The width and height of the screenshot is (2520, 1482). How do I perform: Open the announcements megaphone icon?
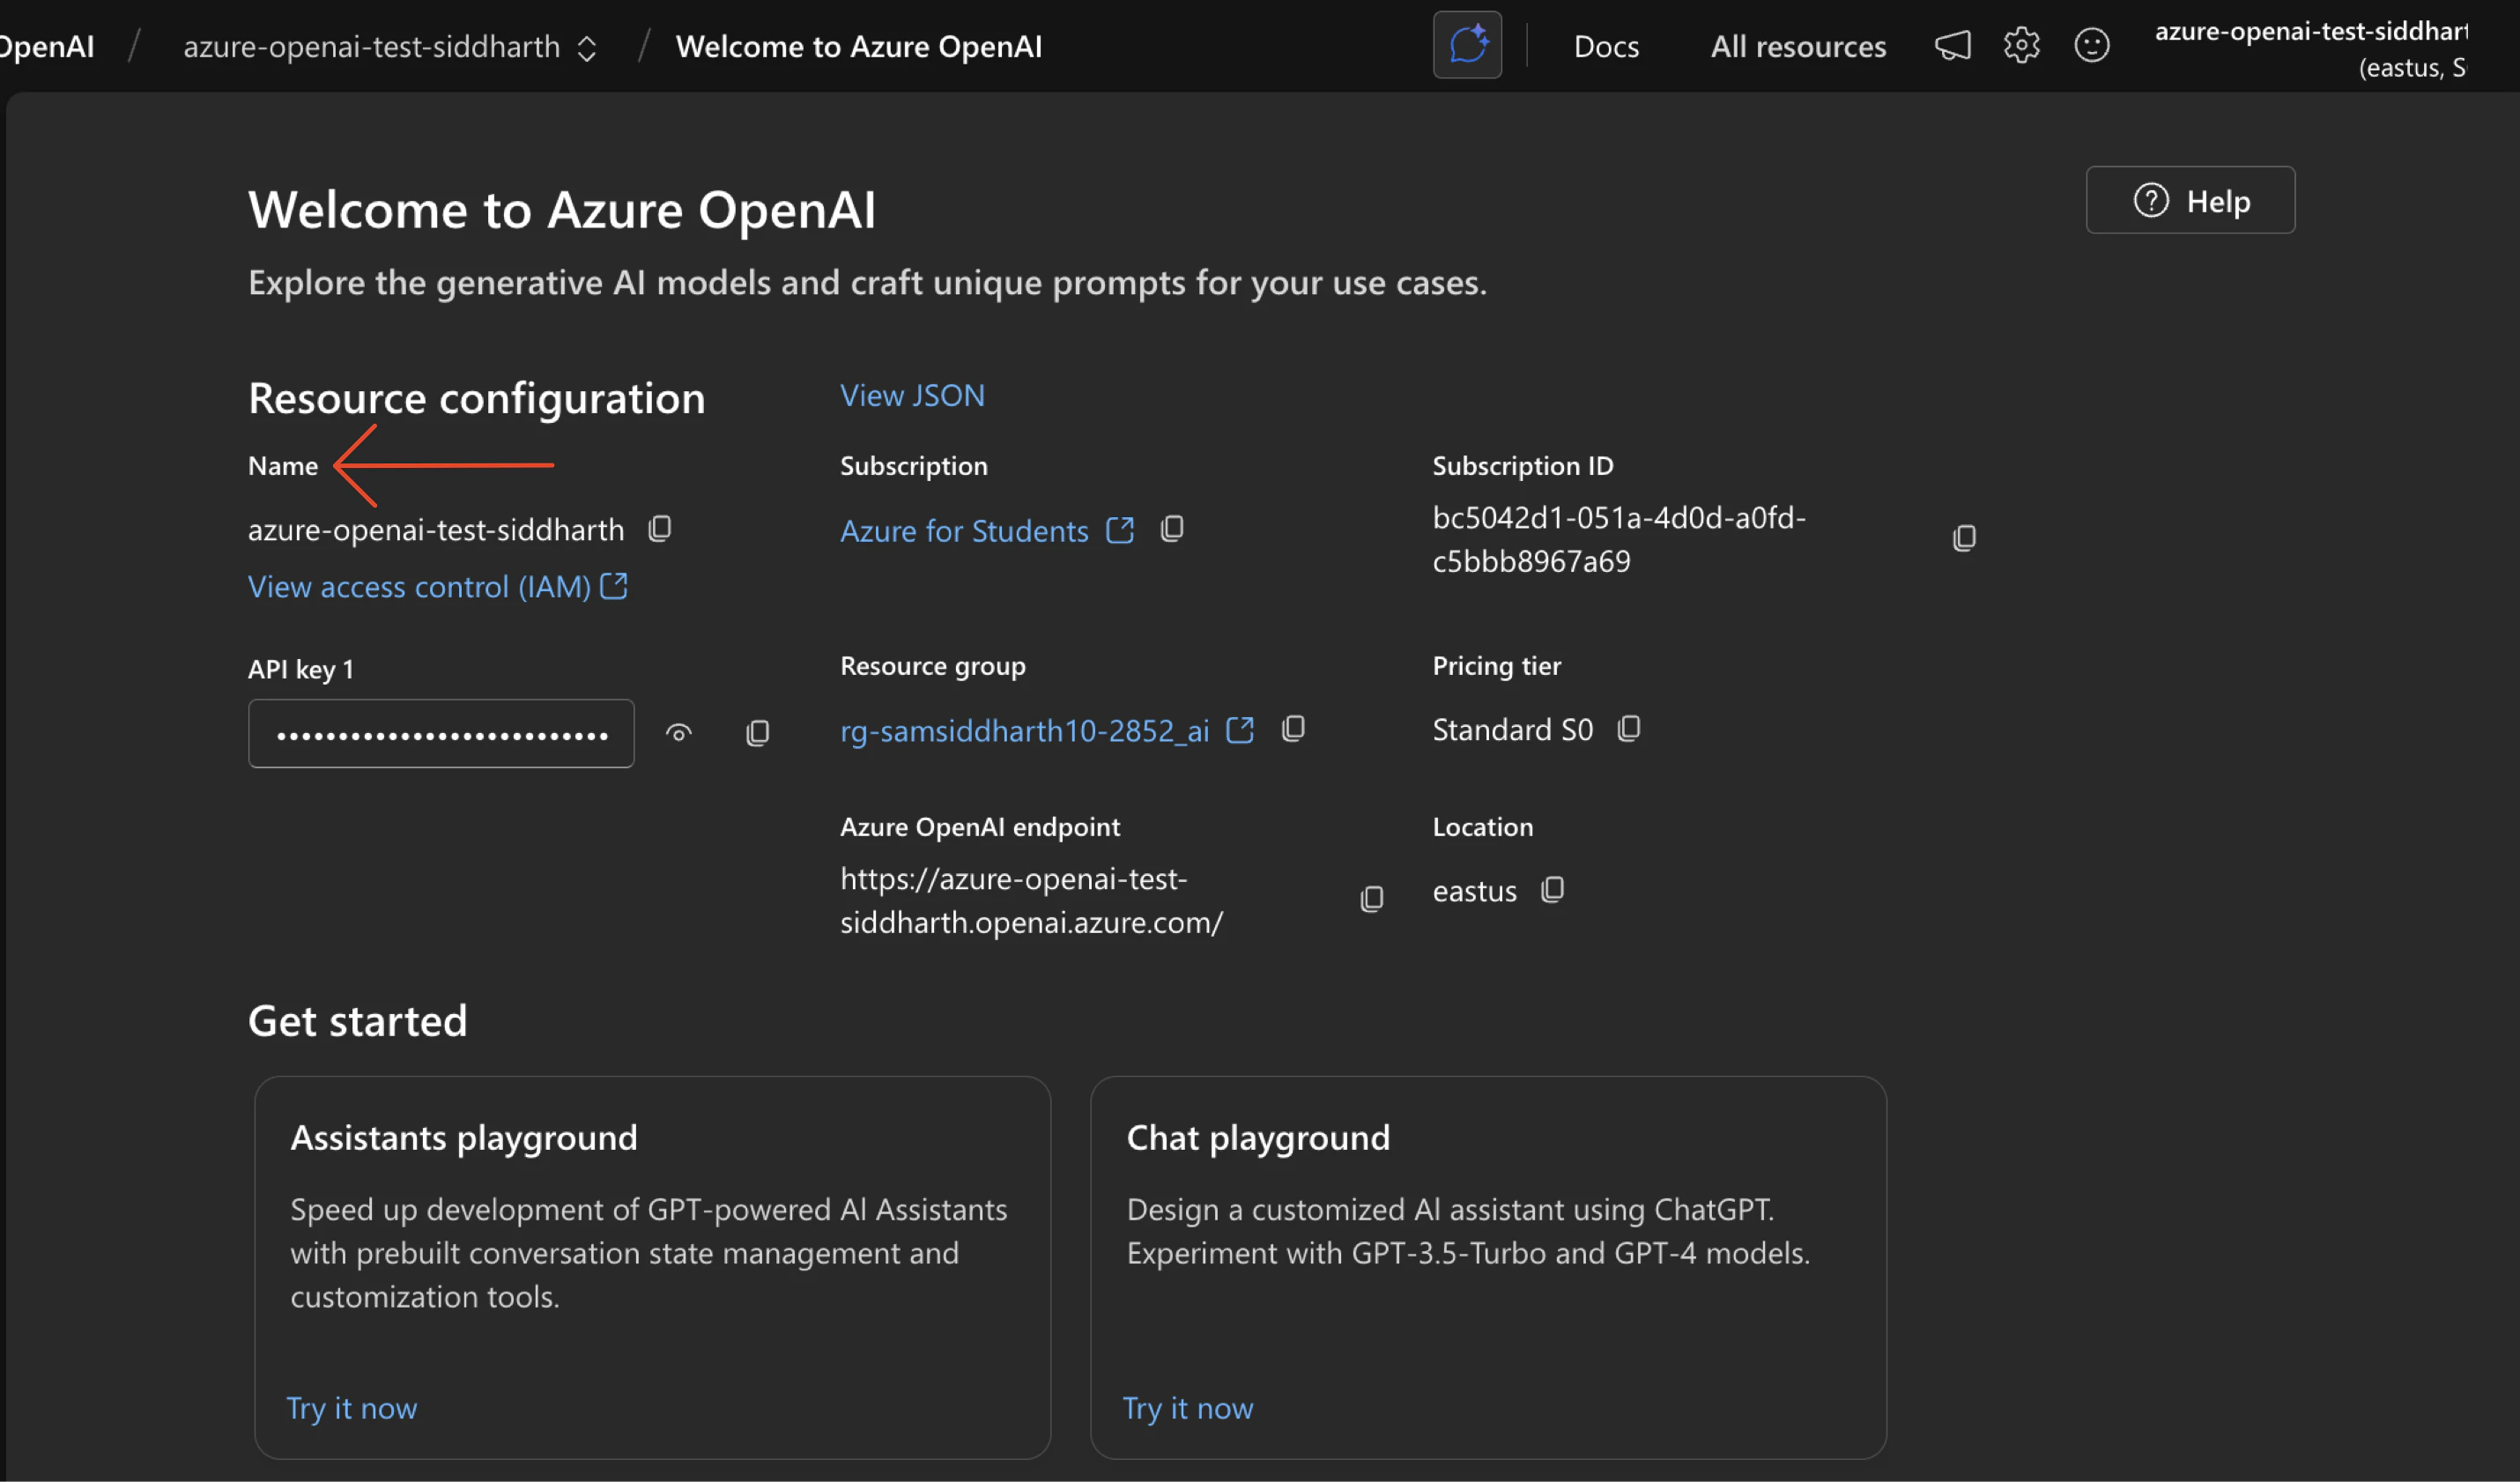1952,45
